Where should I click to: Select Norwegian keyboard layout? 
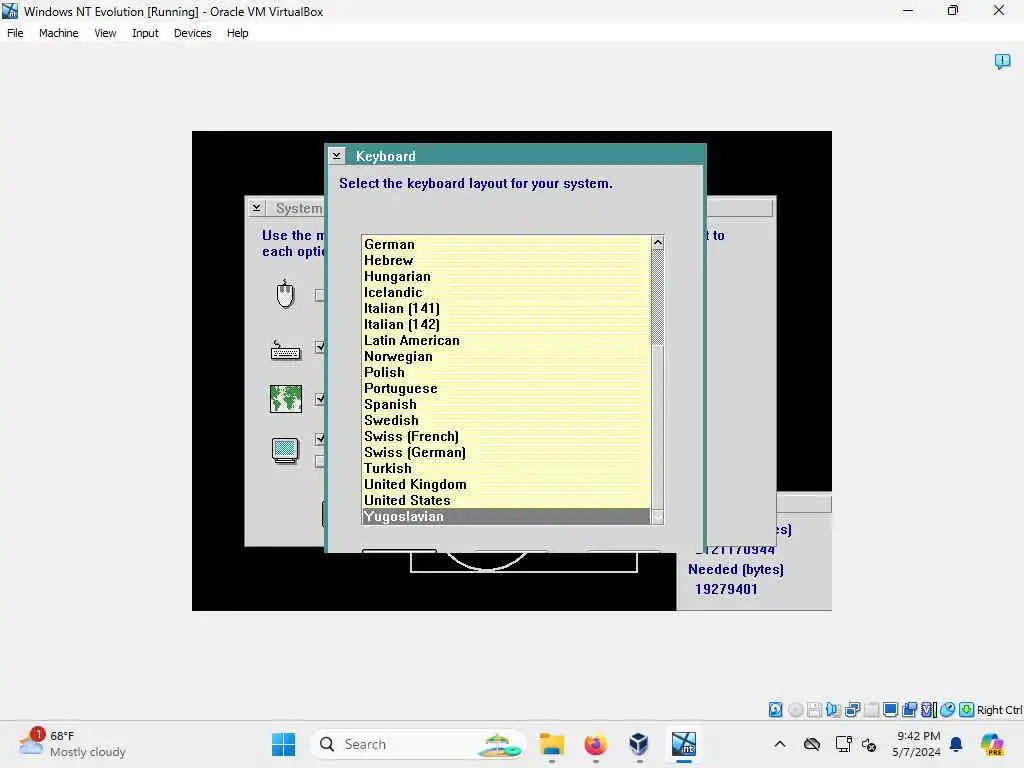[506, 356]
